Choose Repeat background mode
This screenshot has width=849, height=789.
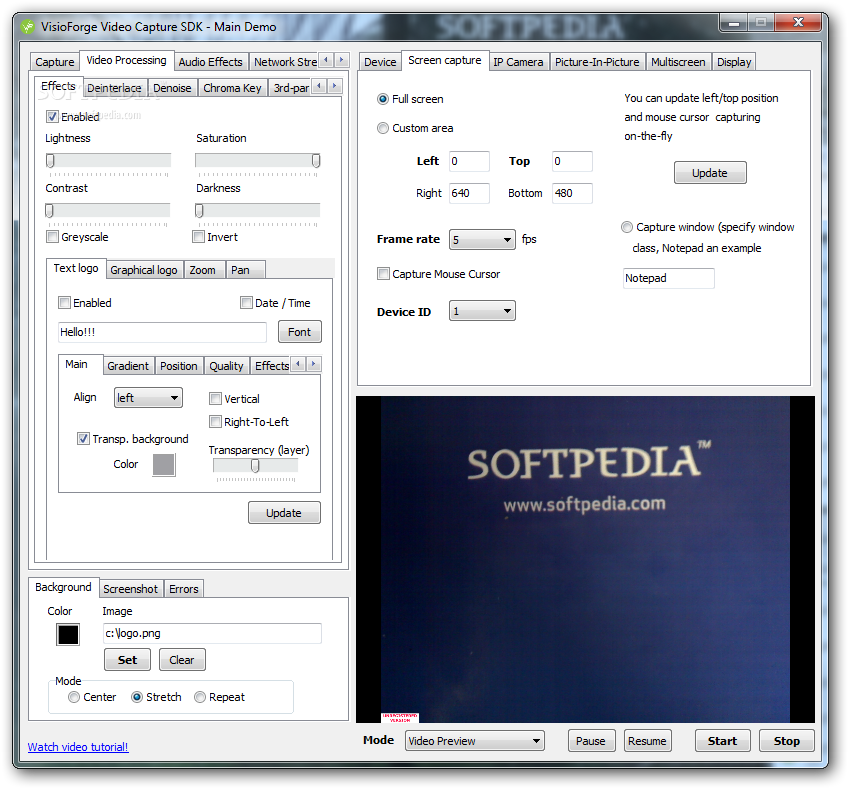click(200, 697)
